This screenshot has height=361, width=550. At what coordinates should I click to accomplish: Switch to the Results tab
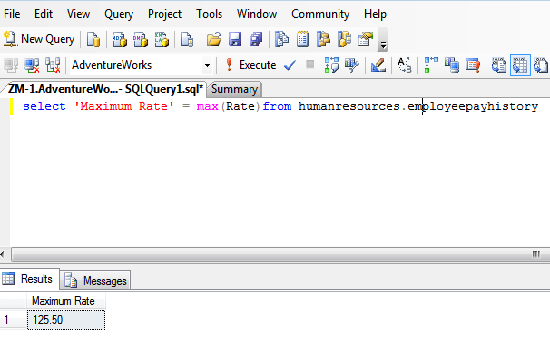coord(30,279)
